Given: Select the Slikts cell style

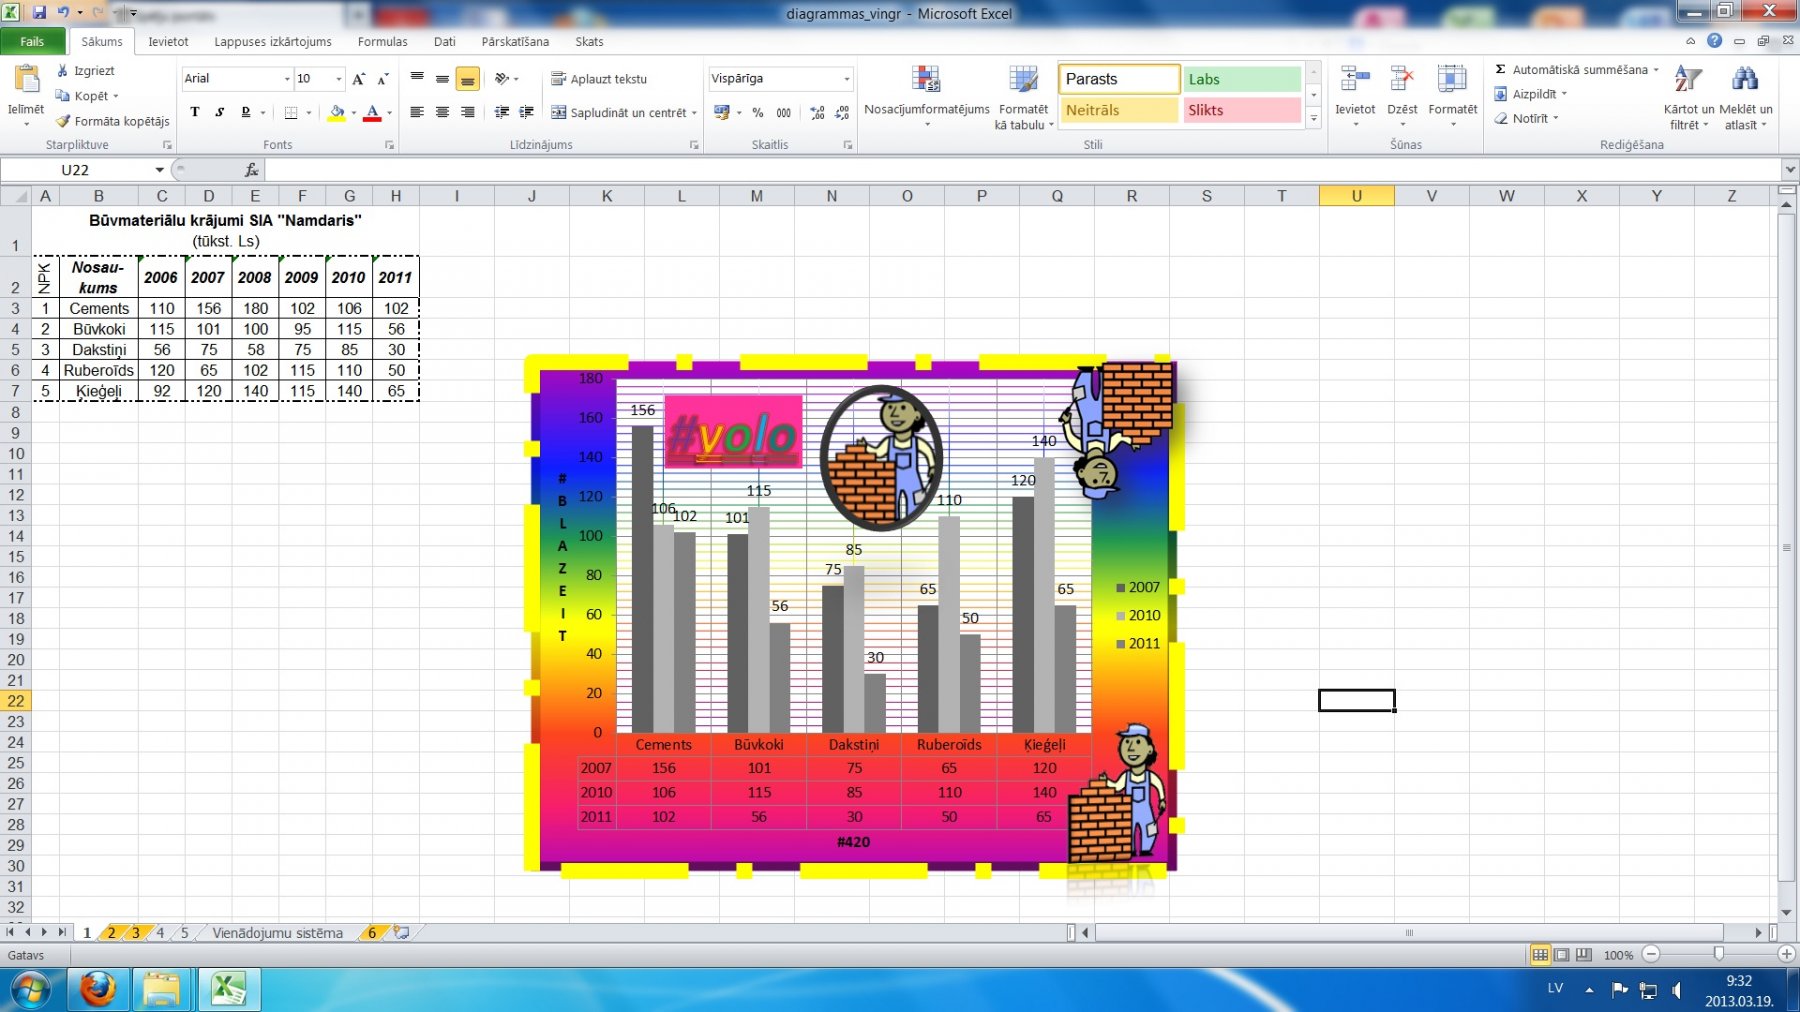Looking at the screenshot, I should coord(1242,110).
